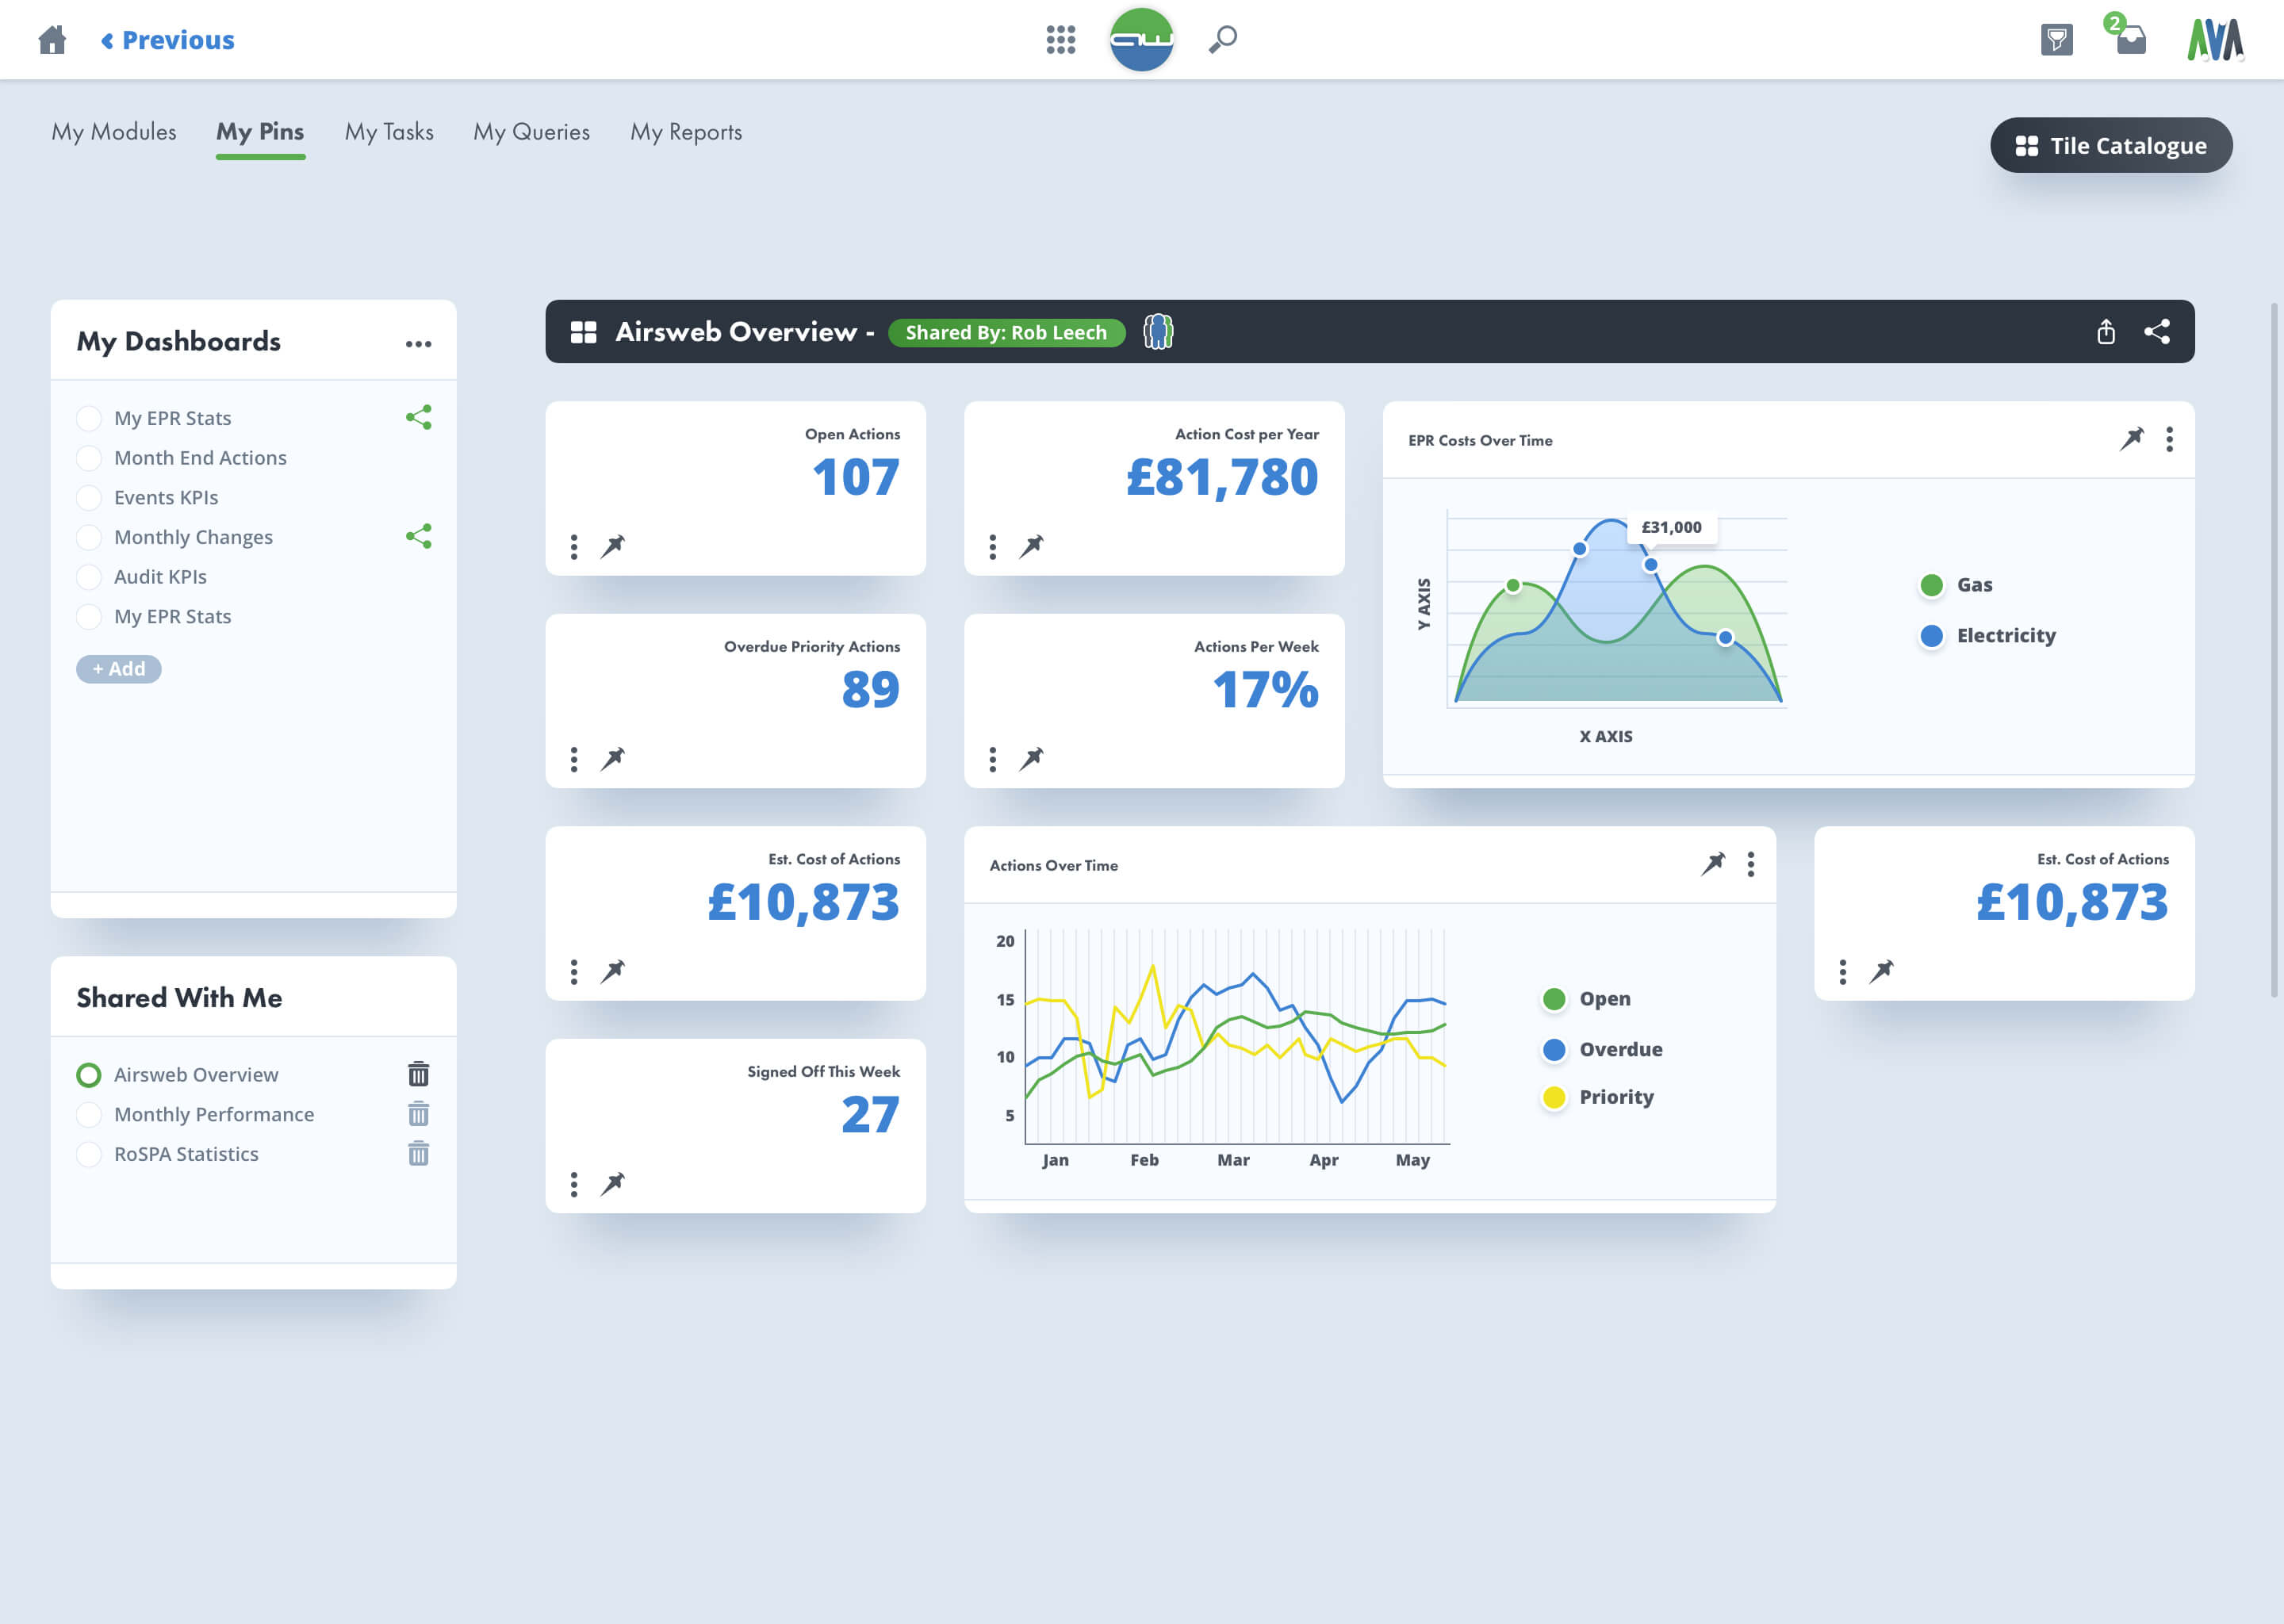Click the Electricity legend color dot
Viewport: 2284px width, 1624px height.
click(x=1932, y=636)
